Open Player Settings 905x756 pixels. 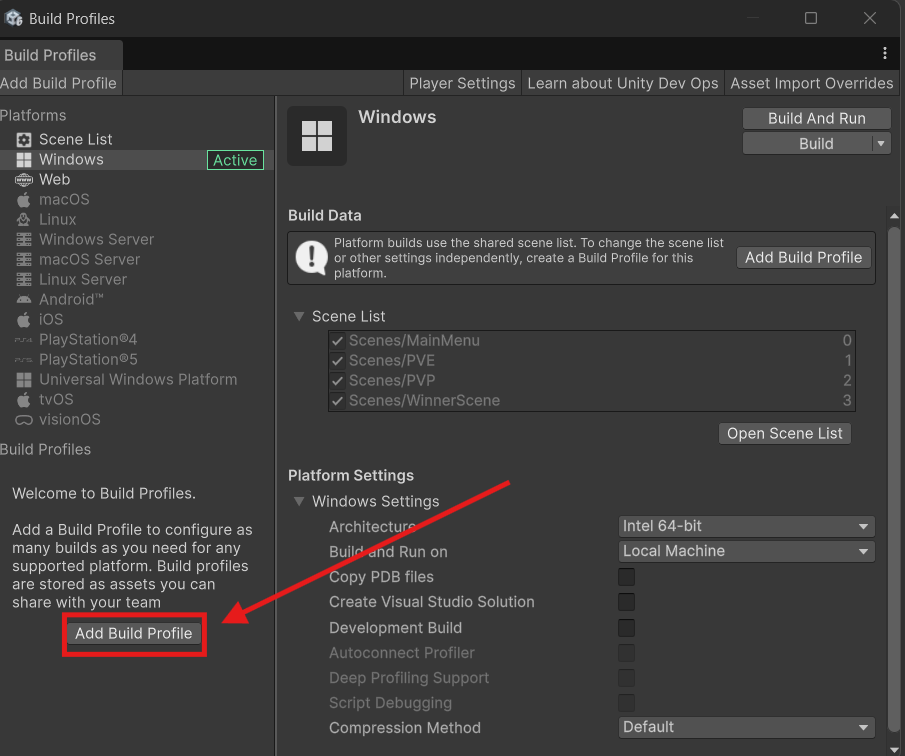point(462,83)
